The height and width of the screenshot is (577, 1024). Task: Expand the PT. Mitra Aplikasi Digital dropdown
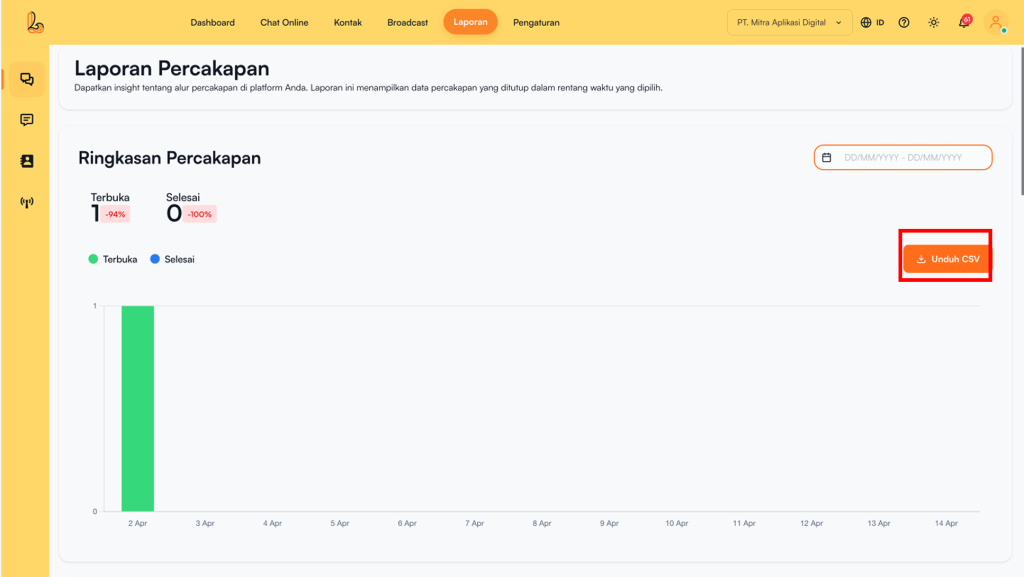click(789, 22)
